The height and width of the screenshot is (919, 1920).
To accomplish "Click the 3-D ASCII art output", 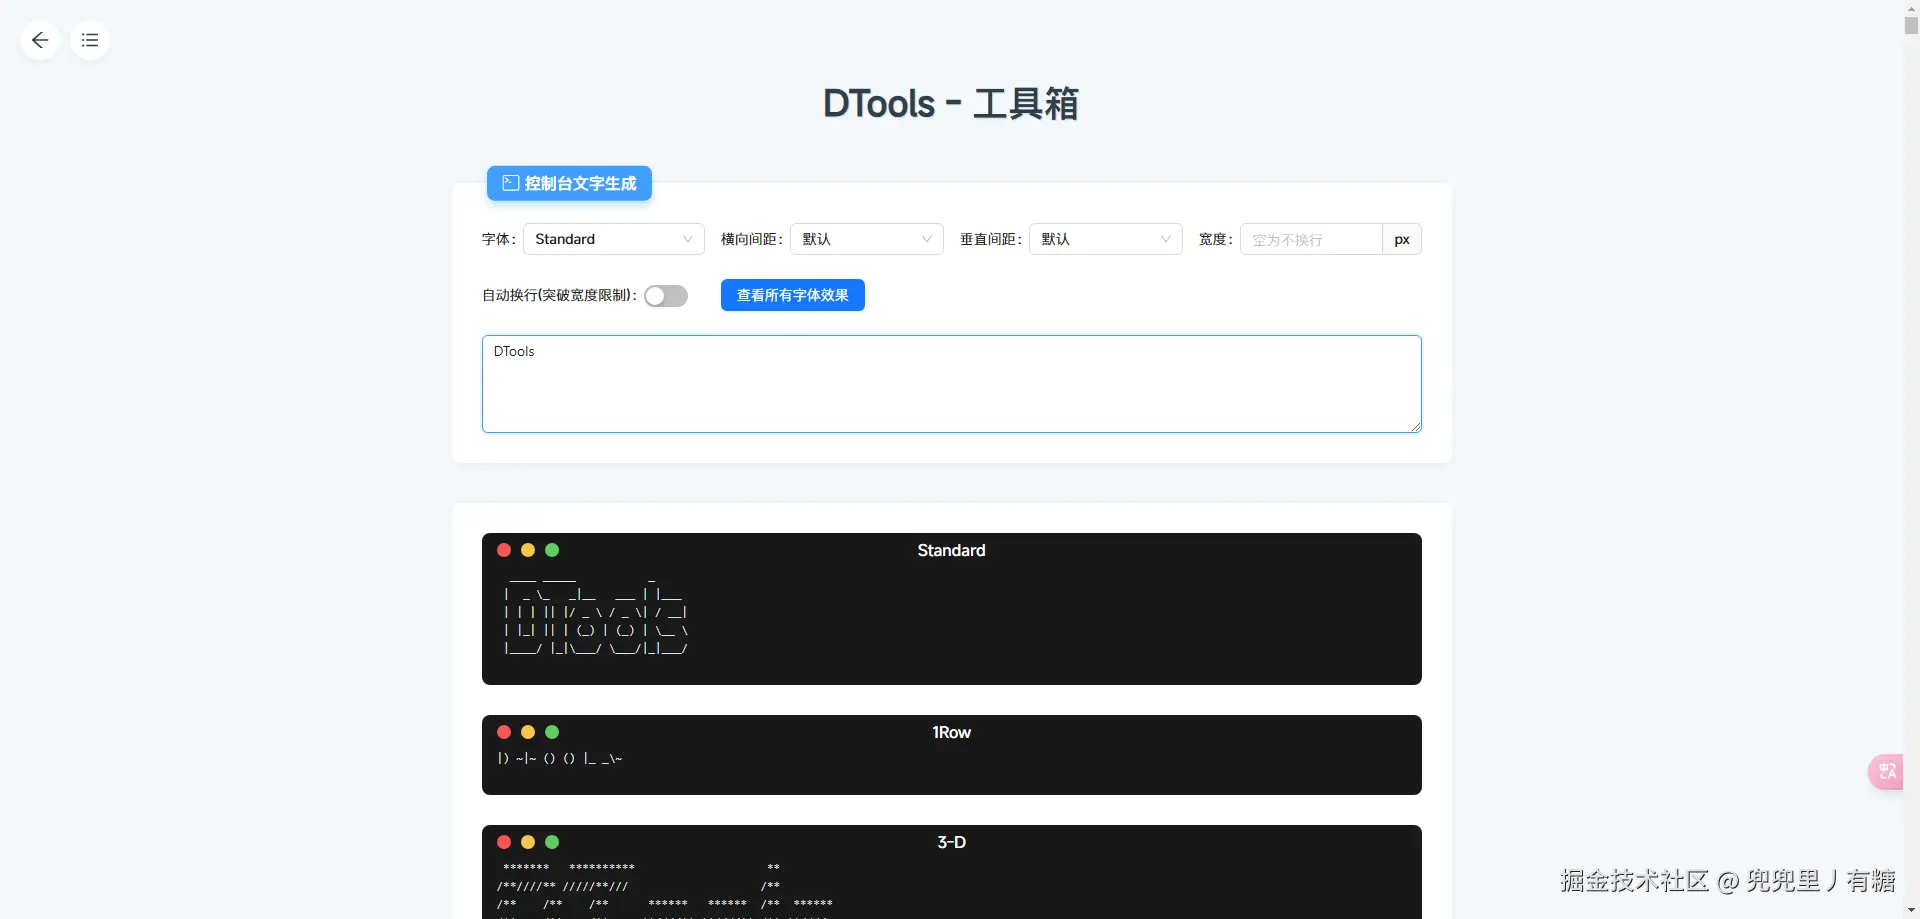I will (x=665, y=889).
